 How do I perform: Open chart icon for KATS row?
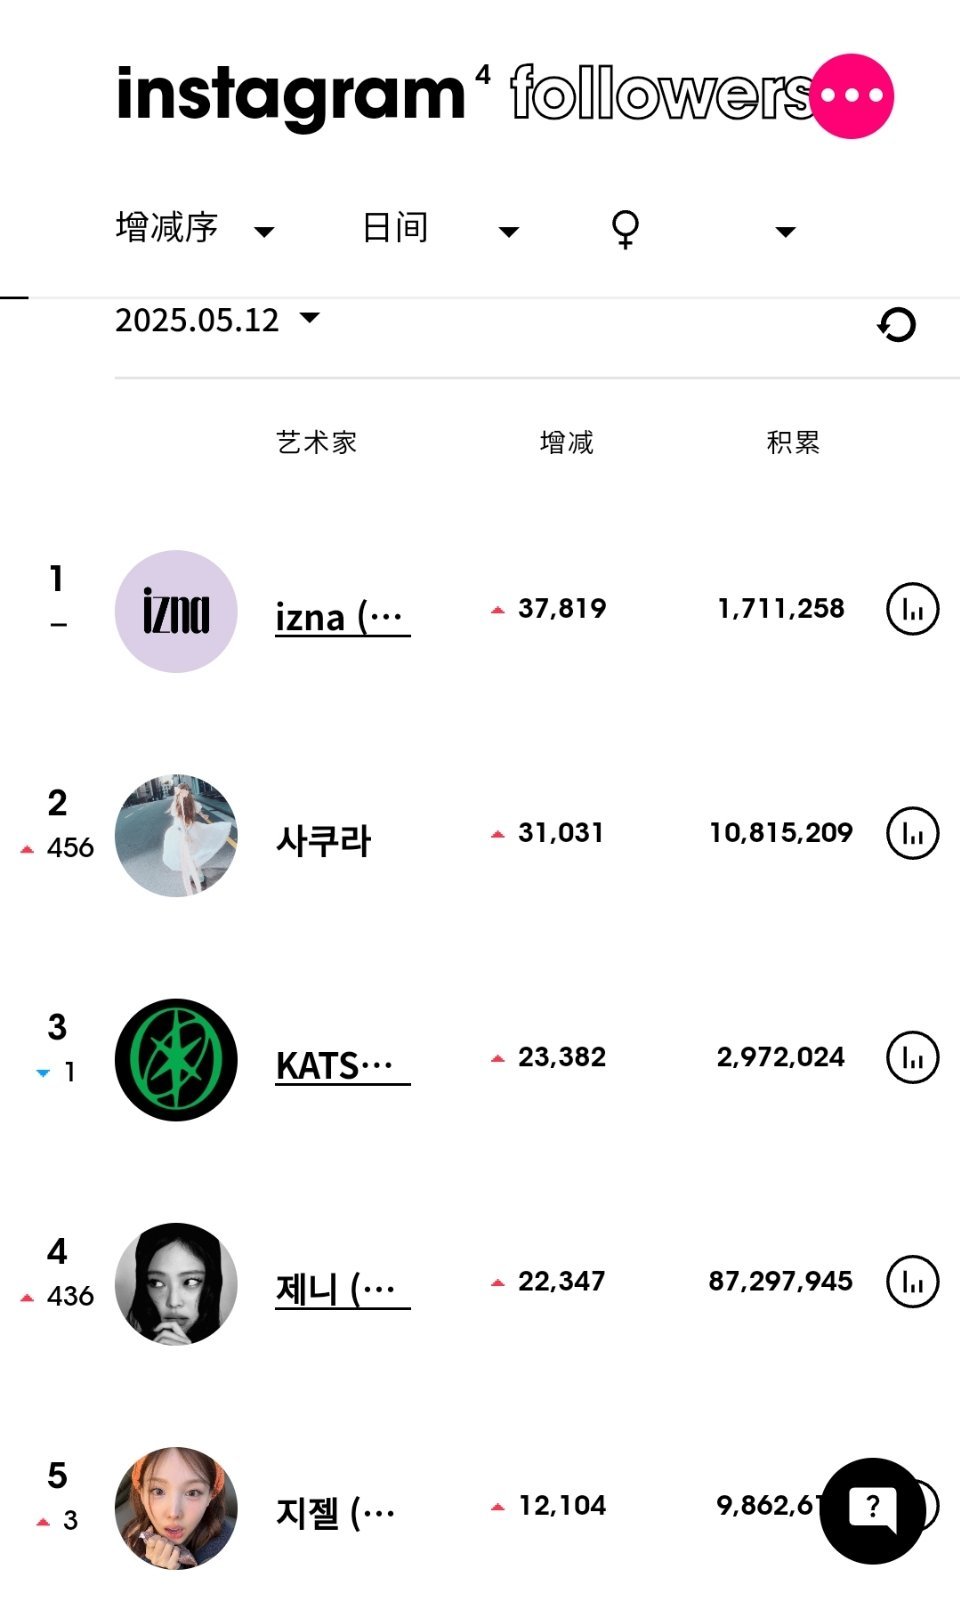click(x=913, y=1057)
